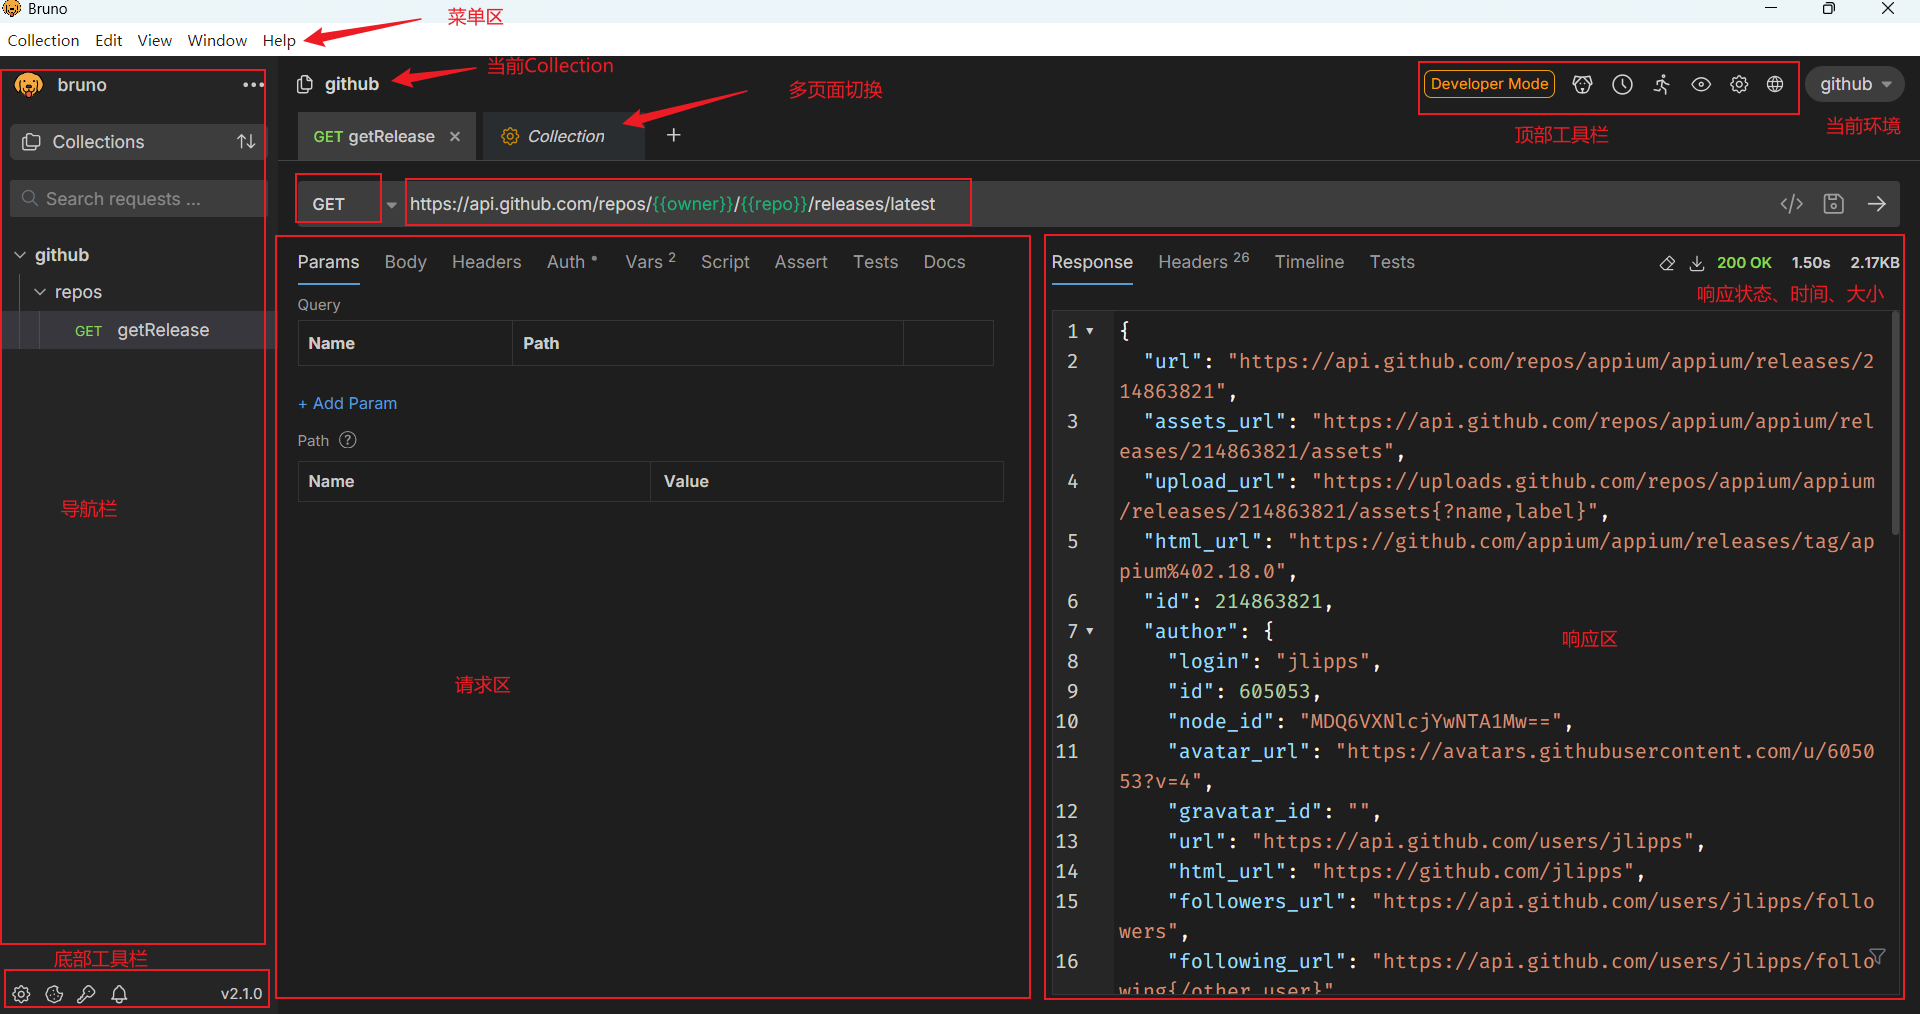Toggle Developer Mode button

click(x=1489, y=84)
